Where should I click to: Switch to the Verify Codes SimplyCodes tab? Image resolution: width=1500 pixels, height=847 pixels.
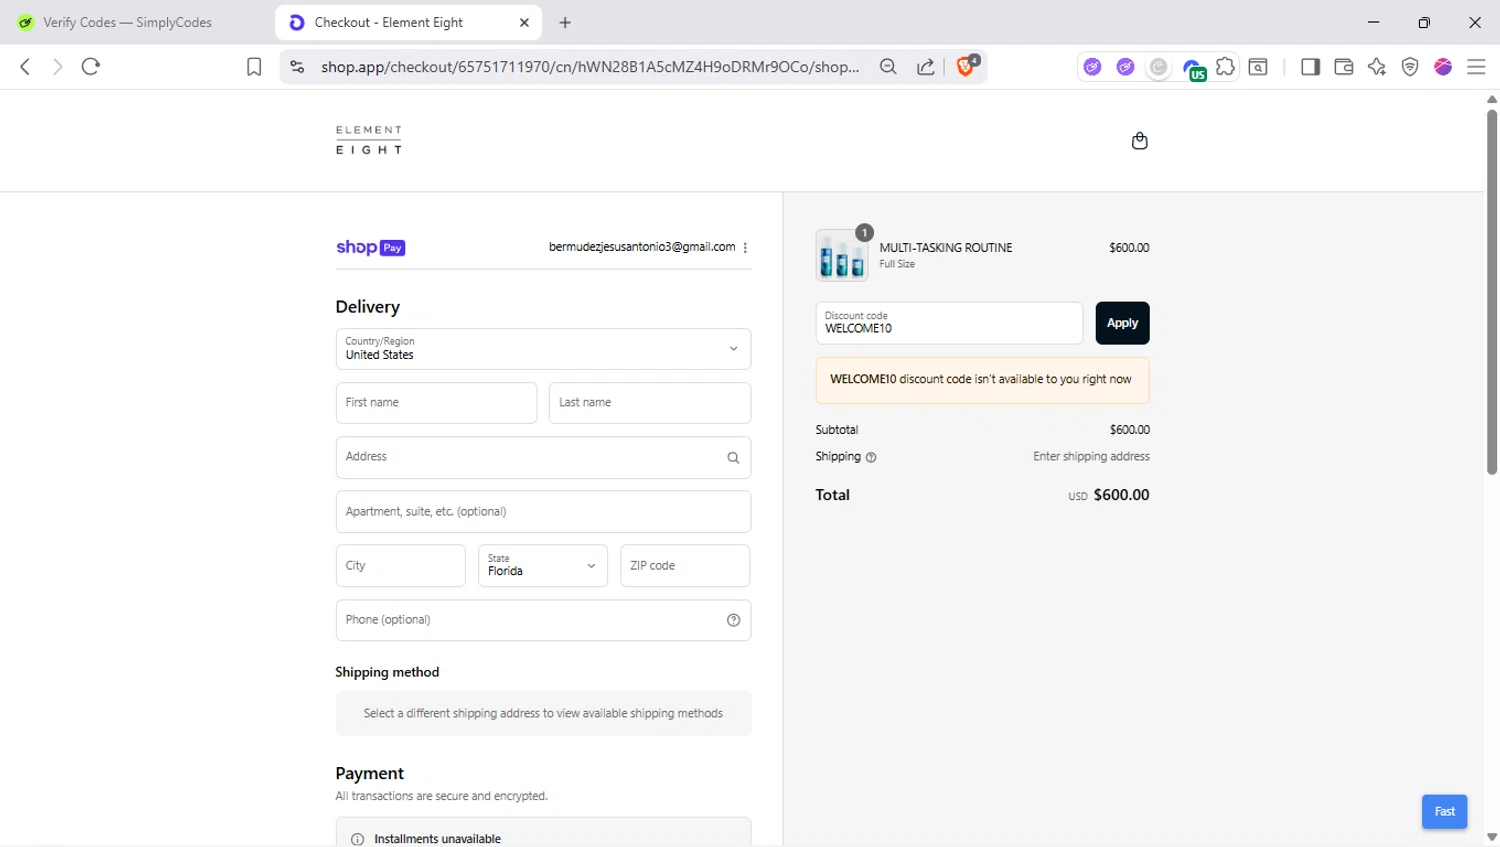(x=128, y=22)
